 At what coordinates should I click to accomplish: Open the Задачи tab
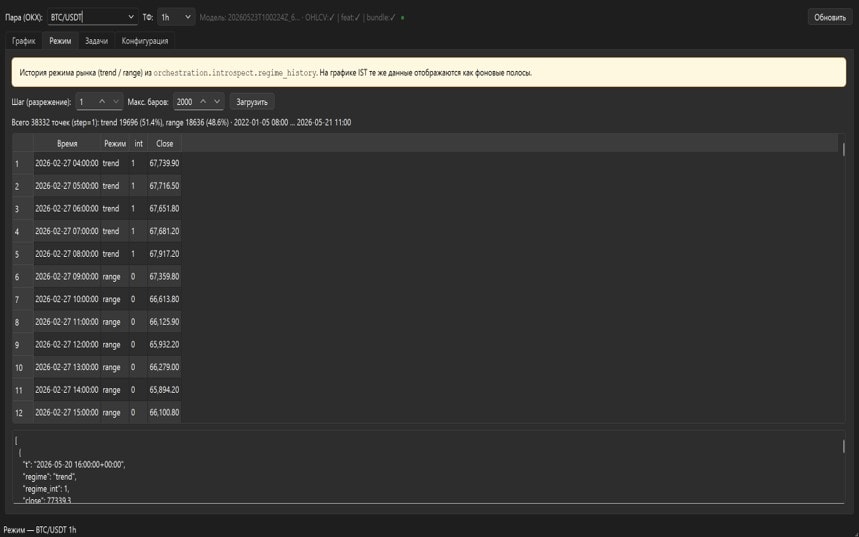(x=96, y=41)
